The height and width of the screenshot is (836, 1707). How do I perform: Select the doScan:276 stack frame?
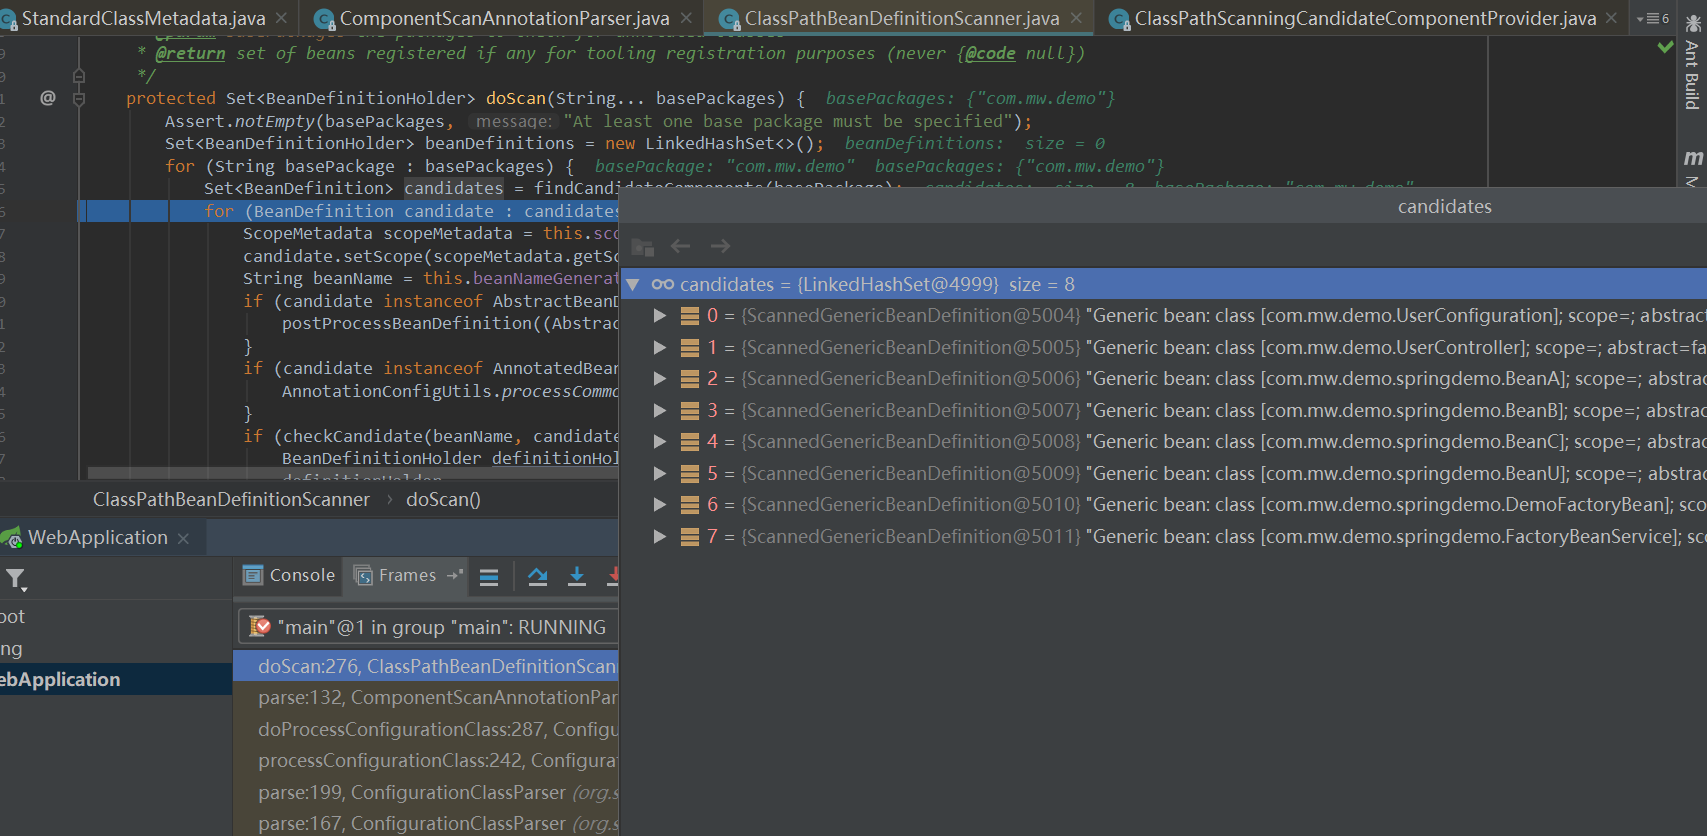coord(426,666)
